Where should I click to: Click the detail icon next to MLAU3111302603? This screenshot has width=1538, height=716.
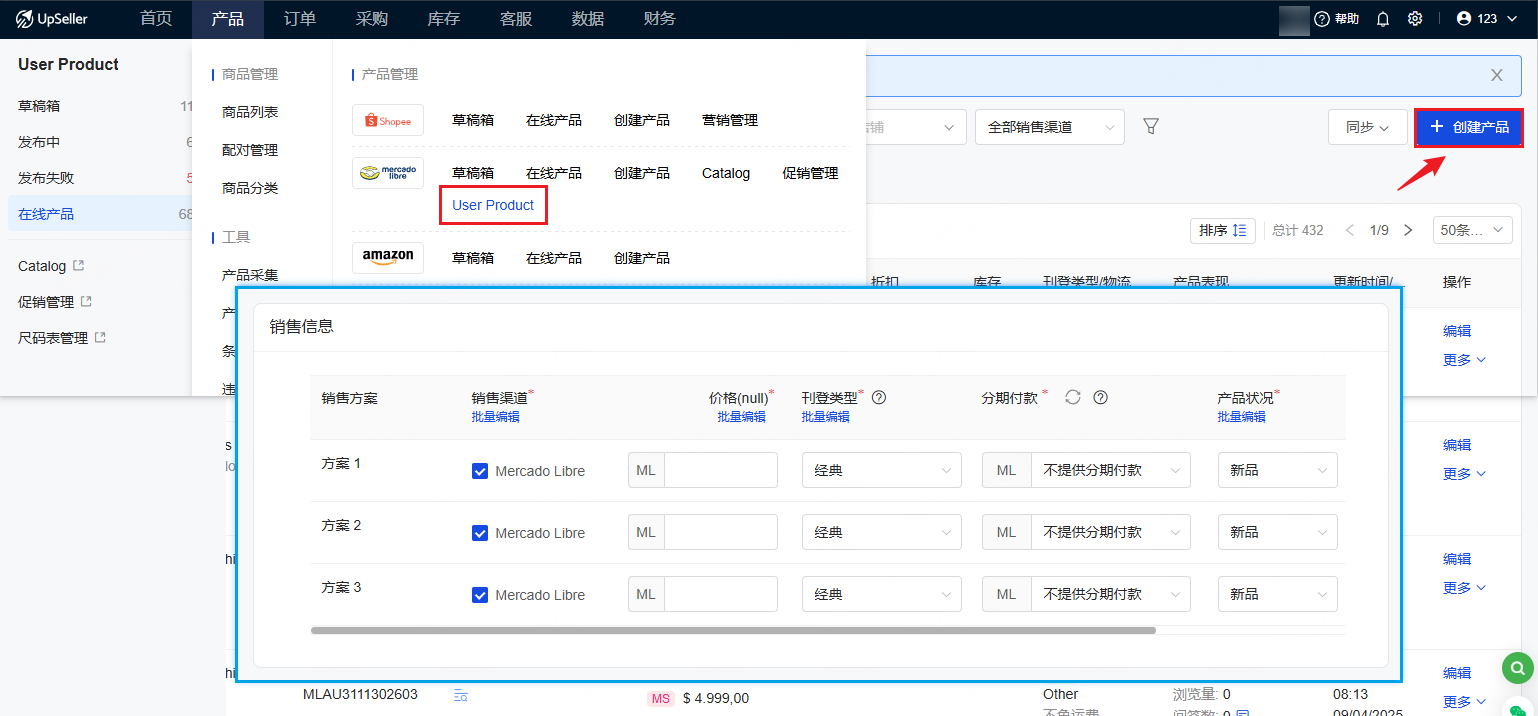[x=460, y=694]
